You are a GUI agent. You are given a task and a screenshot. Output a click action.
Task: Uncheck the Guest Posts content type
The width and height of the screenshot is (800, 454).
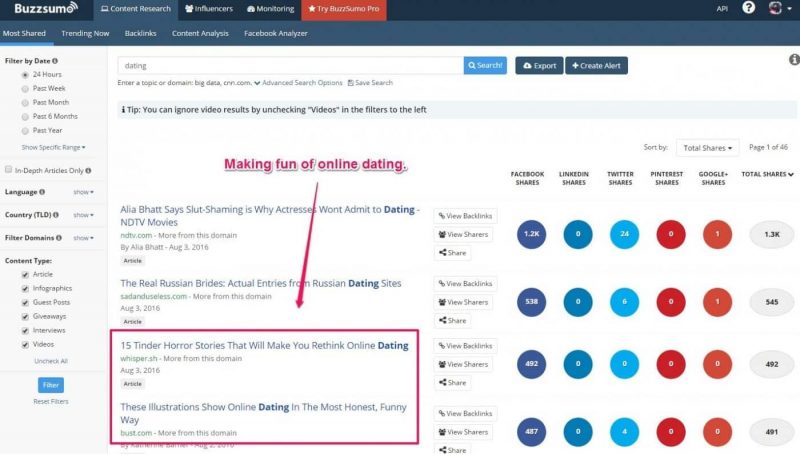tap(25, 302)
